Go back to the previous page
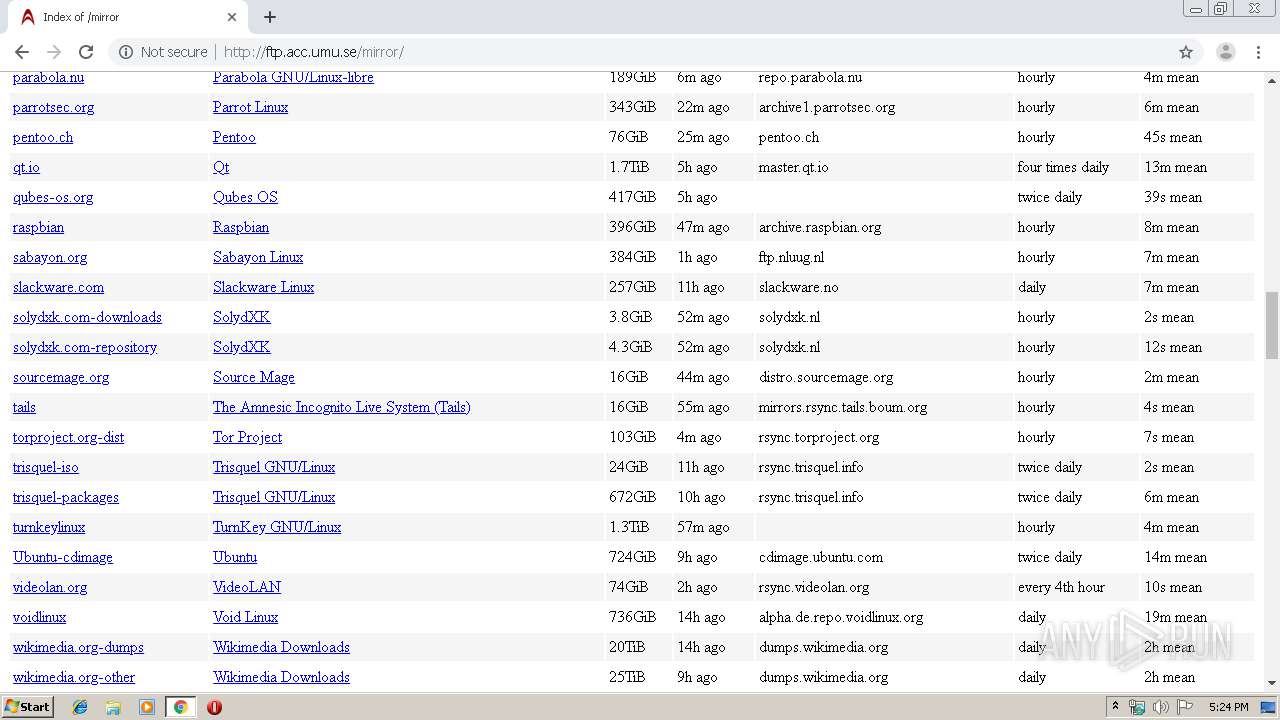The image size is (1280, 720). coord(22,52)
